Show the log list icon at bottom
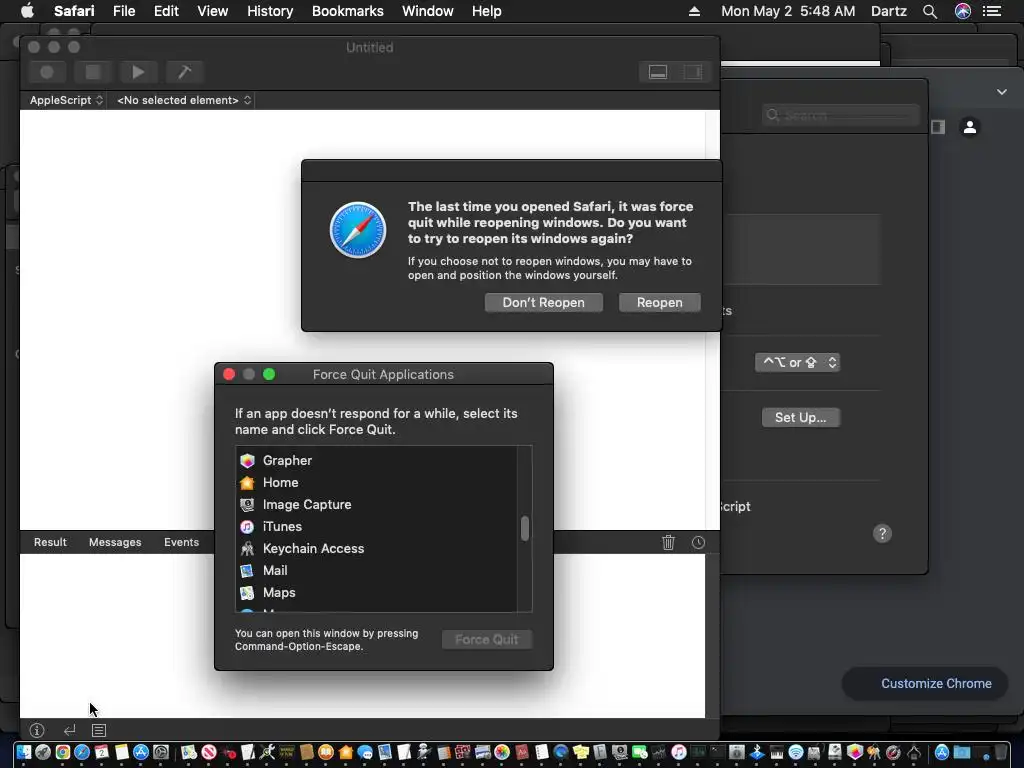Viewport: 1024px width, 768px height. (x=99, y=730)
